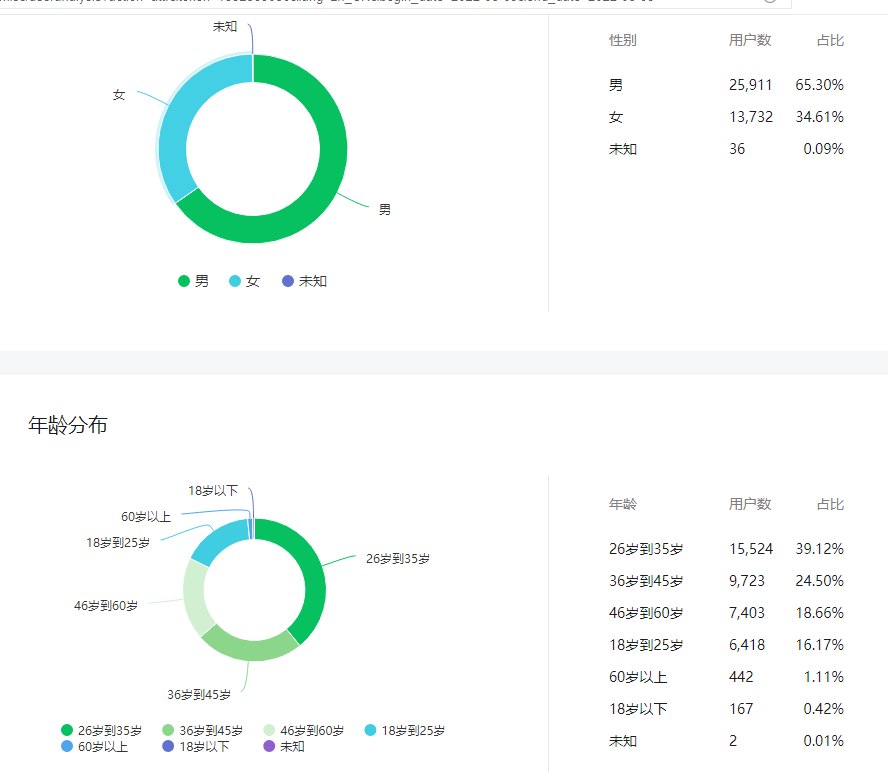Click the percentage 16.17%
The width and height of the screenshot is (888, 772).
pos(819,645)
